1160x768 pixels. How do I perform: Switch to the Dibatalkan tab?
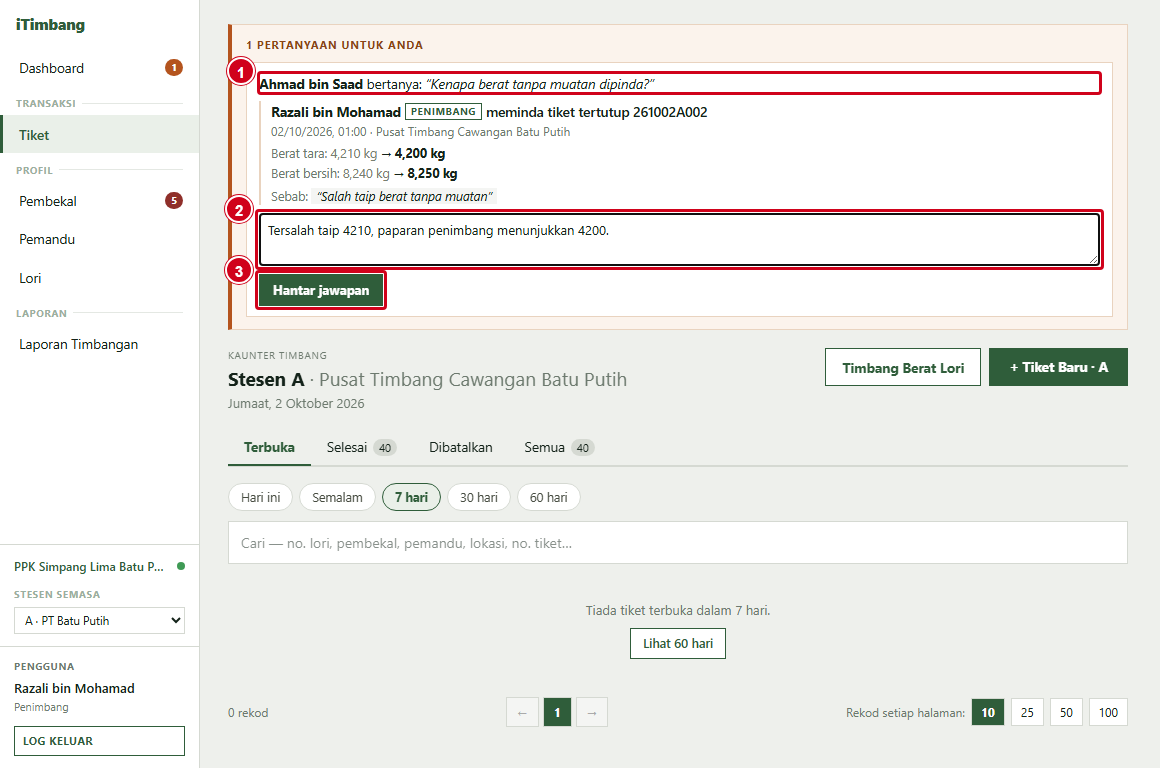click(461, 447)
